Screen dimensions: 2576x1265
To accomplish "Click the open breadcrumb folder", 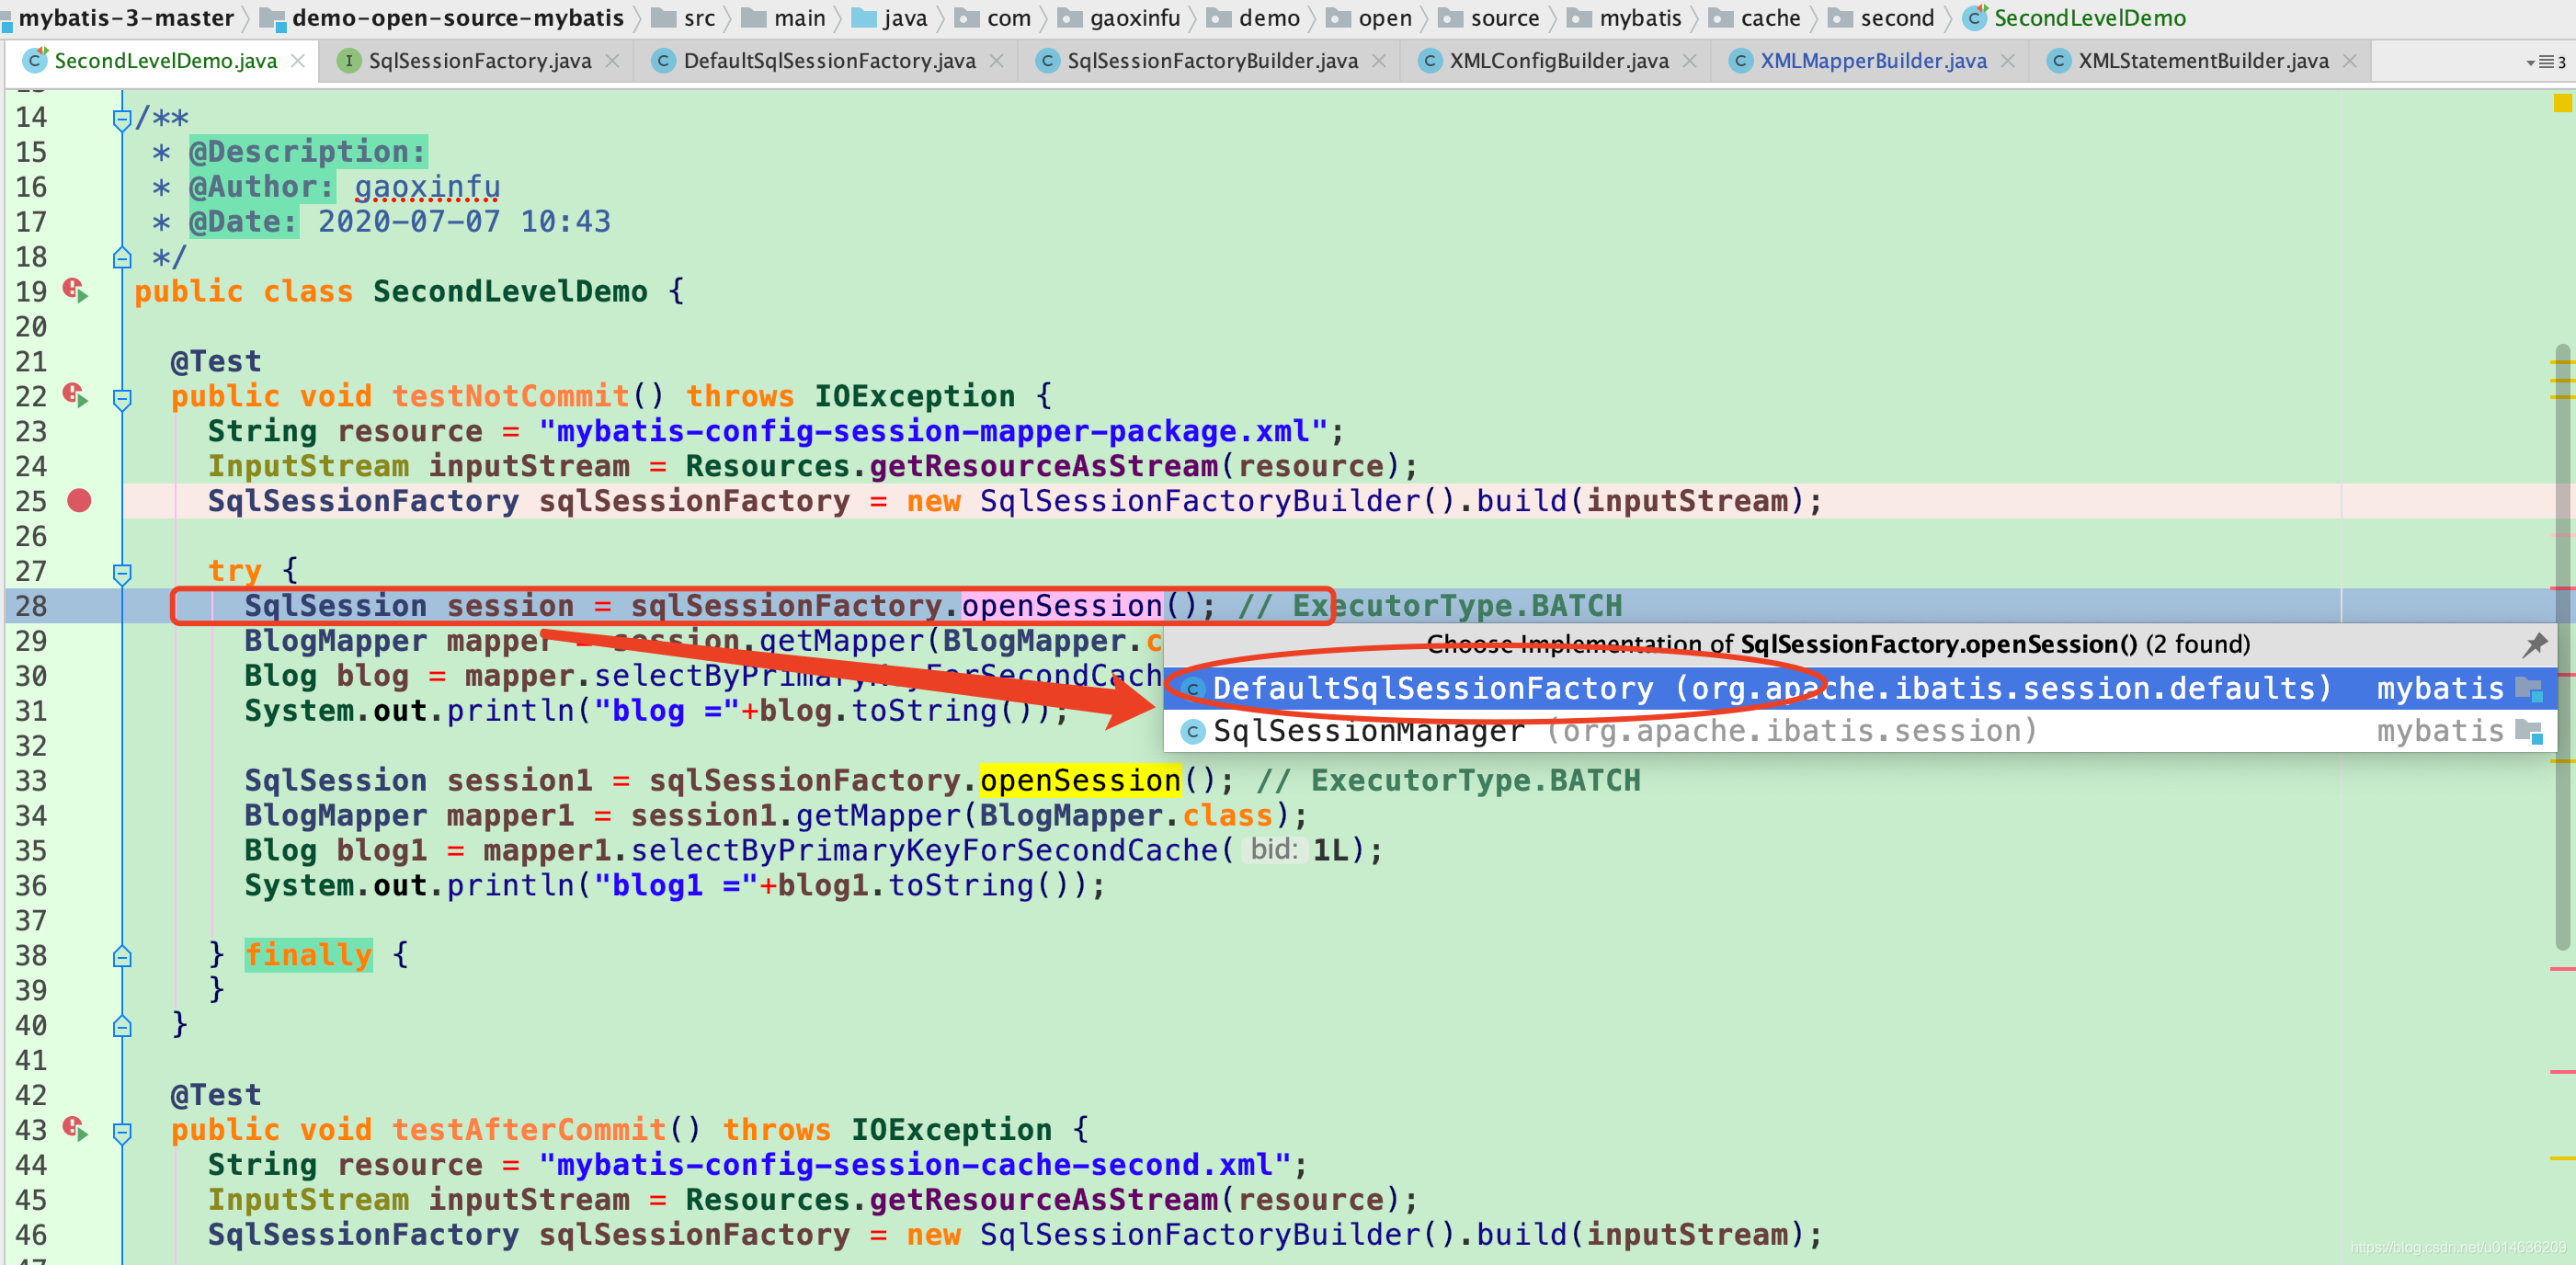I will (1369, 18).
